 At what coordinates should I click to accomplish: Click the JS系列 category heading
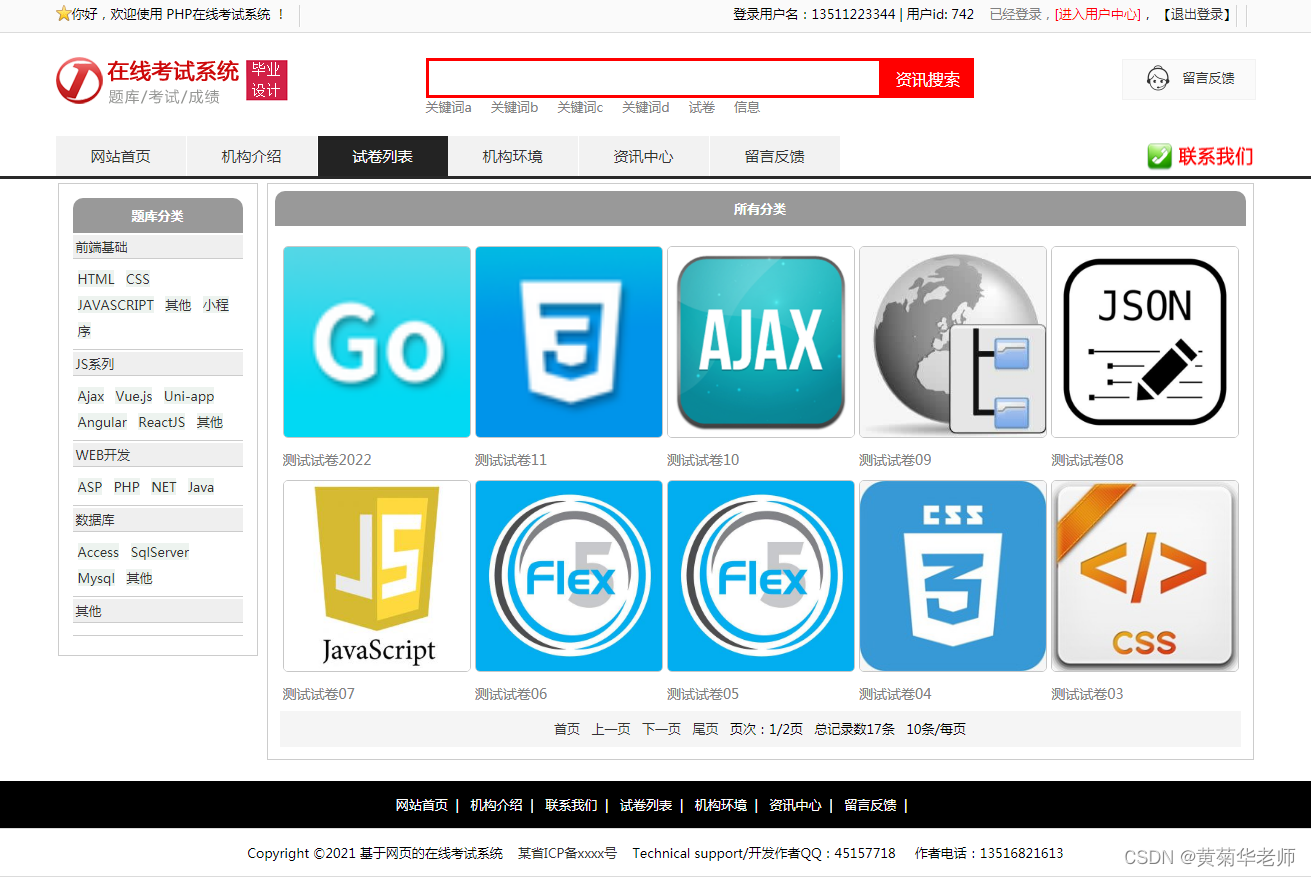click(158, 364)
